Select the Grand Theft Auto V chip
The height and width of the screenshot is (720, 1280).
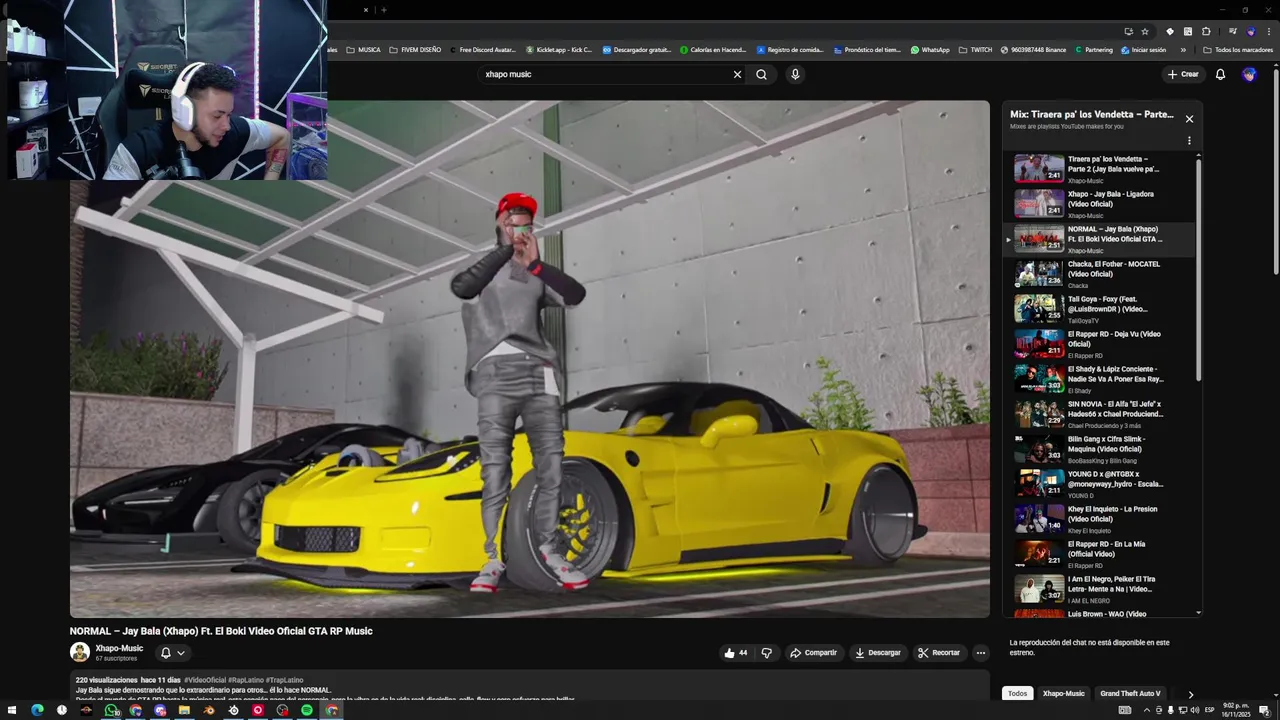point(1130,693)
